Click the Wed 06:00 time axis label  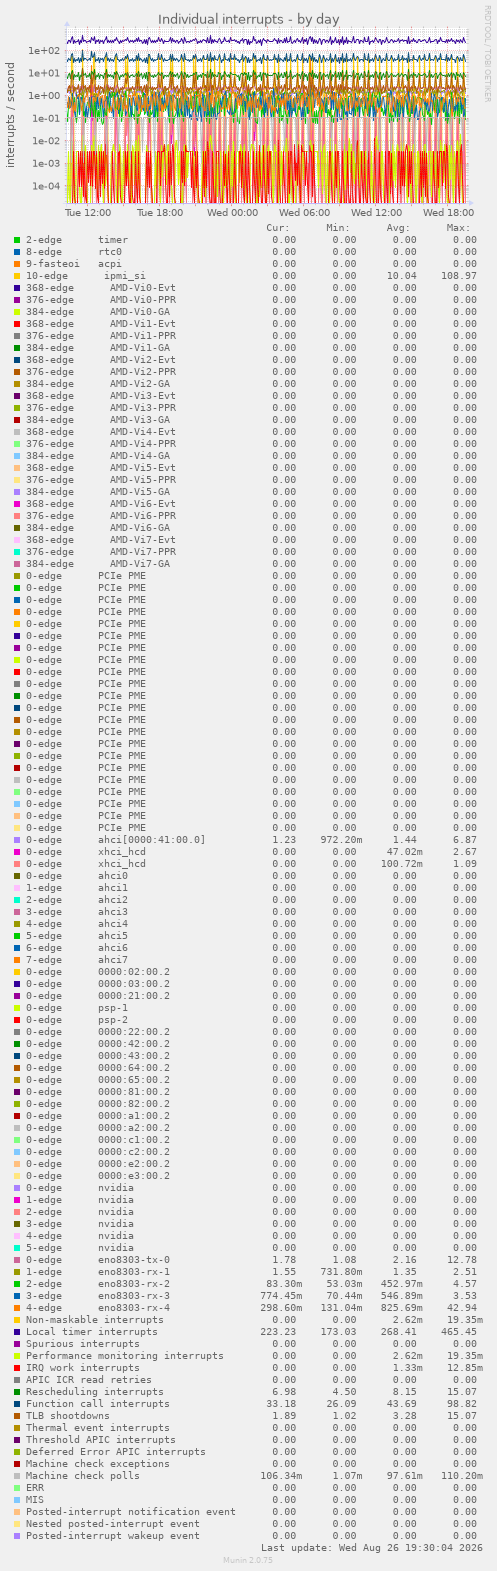[305, 212]
